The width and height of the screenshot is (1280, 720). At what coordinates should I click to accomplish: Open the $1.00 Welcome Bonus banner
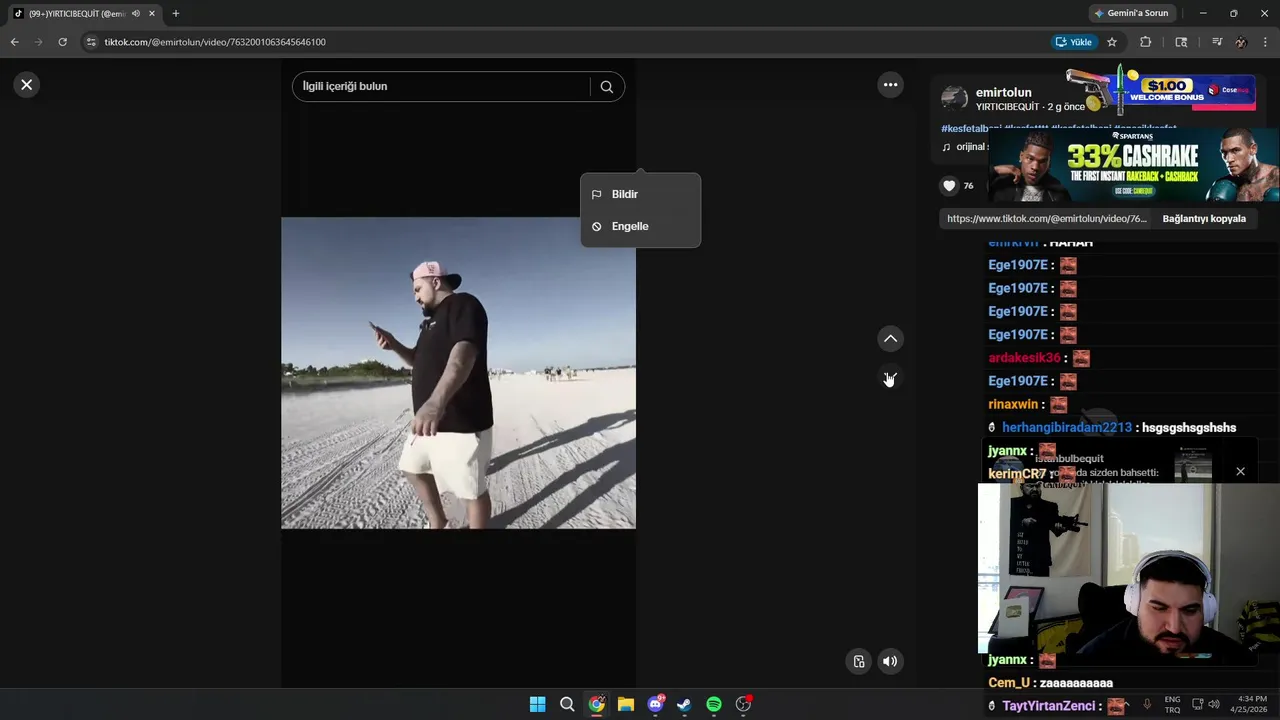click(x=1160, y=90)
